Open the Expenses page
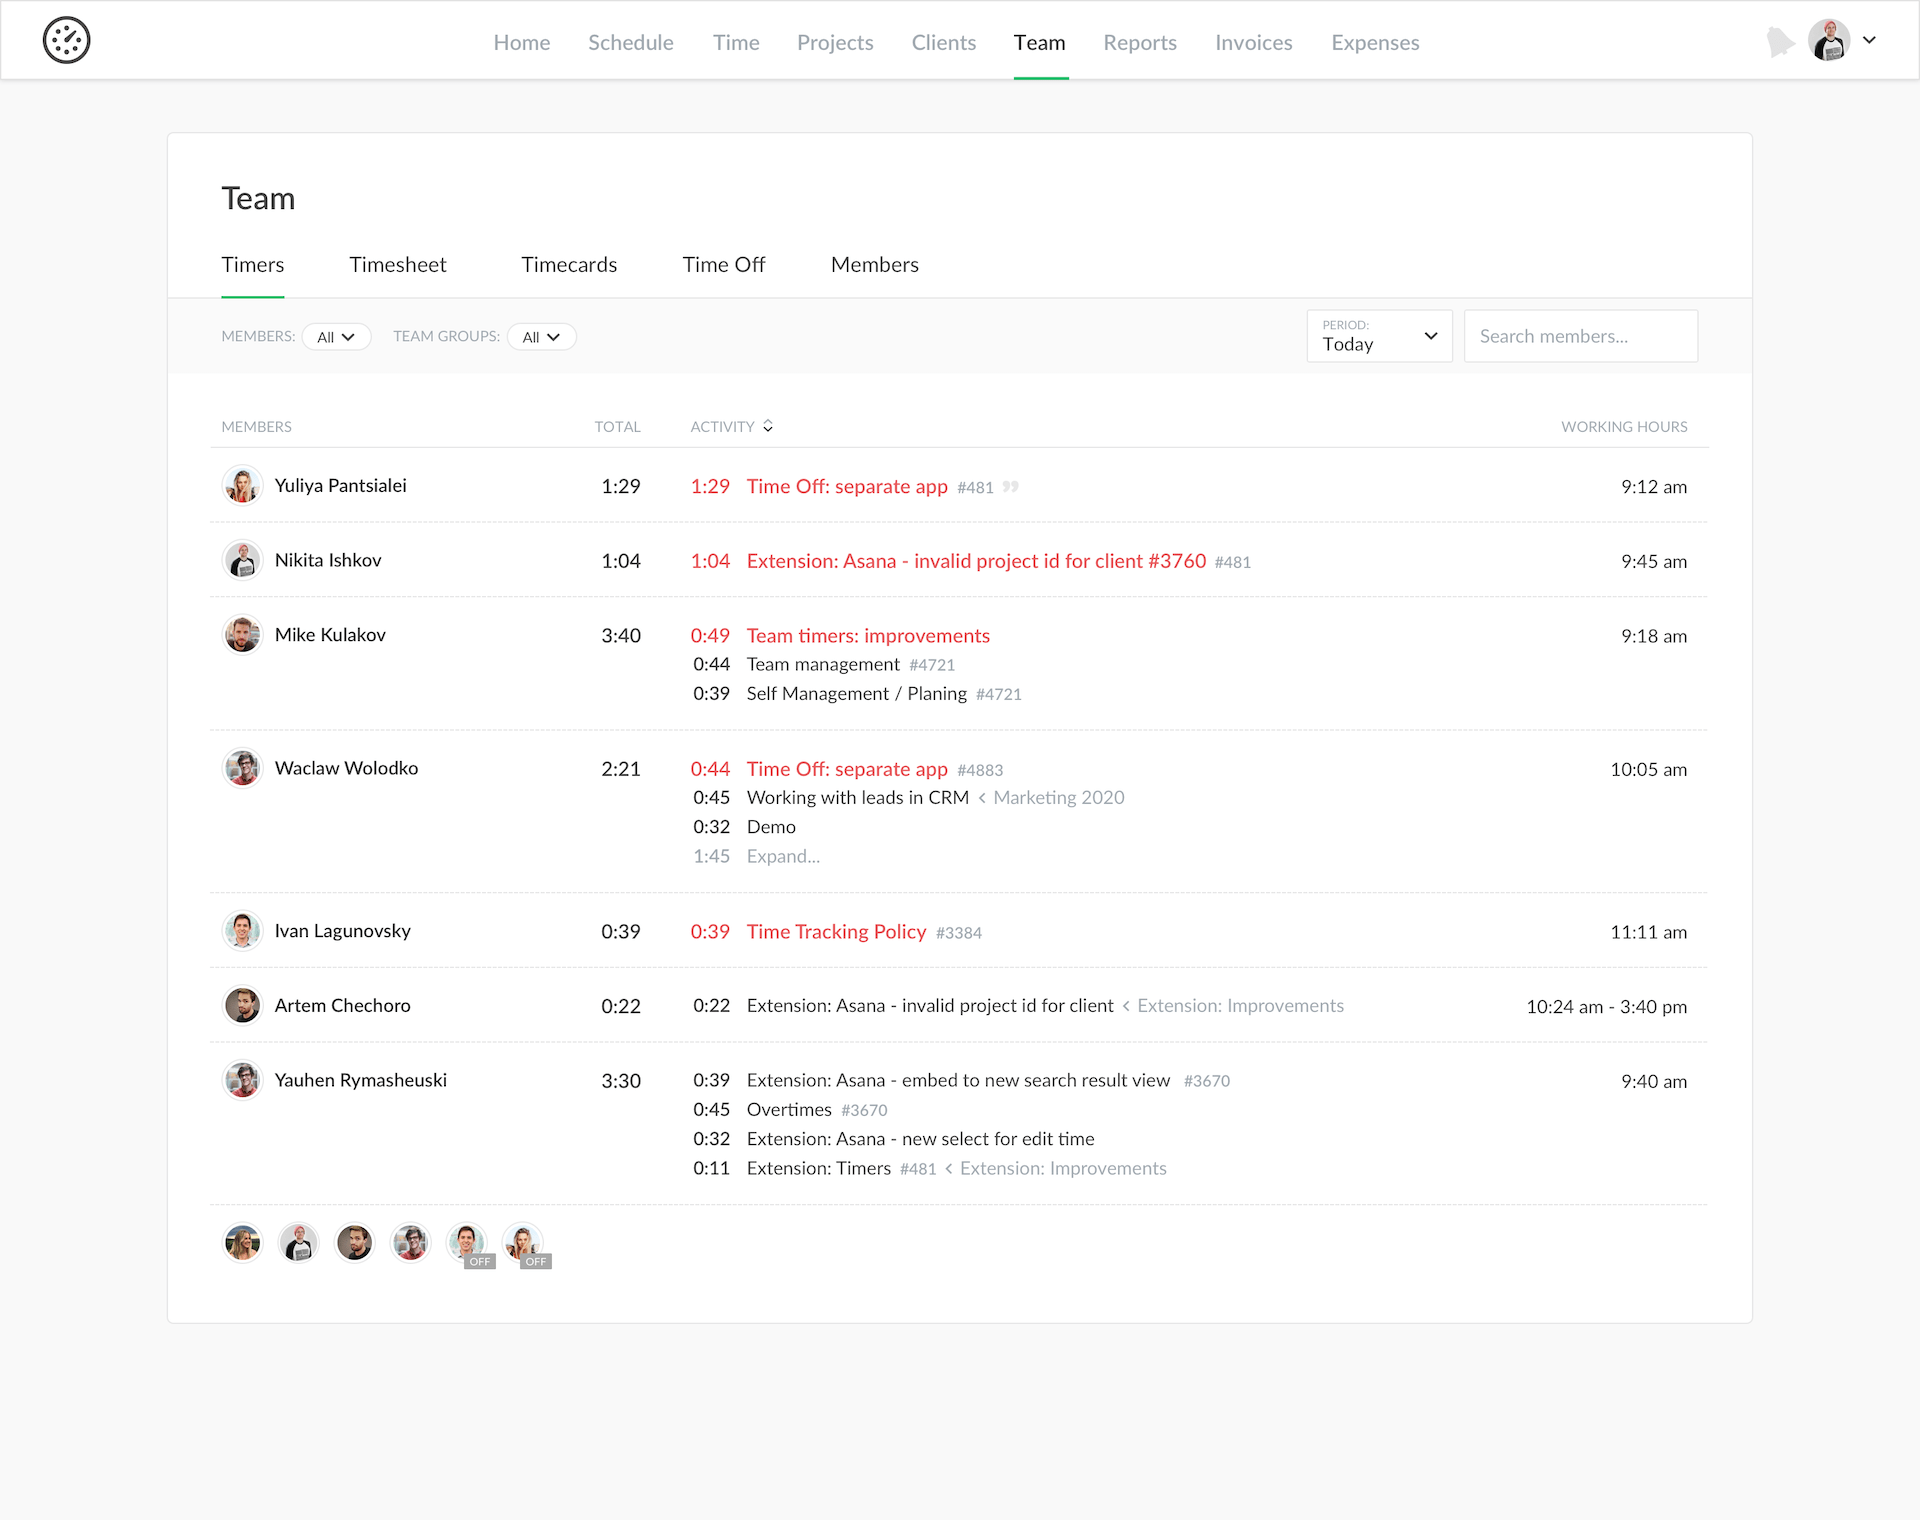Viewport: 1920px width, 1520px height. 1375,42
